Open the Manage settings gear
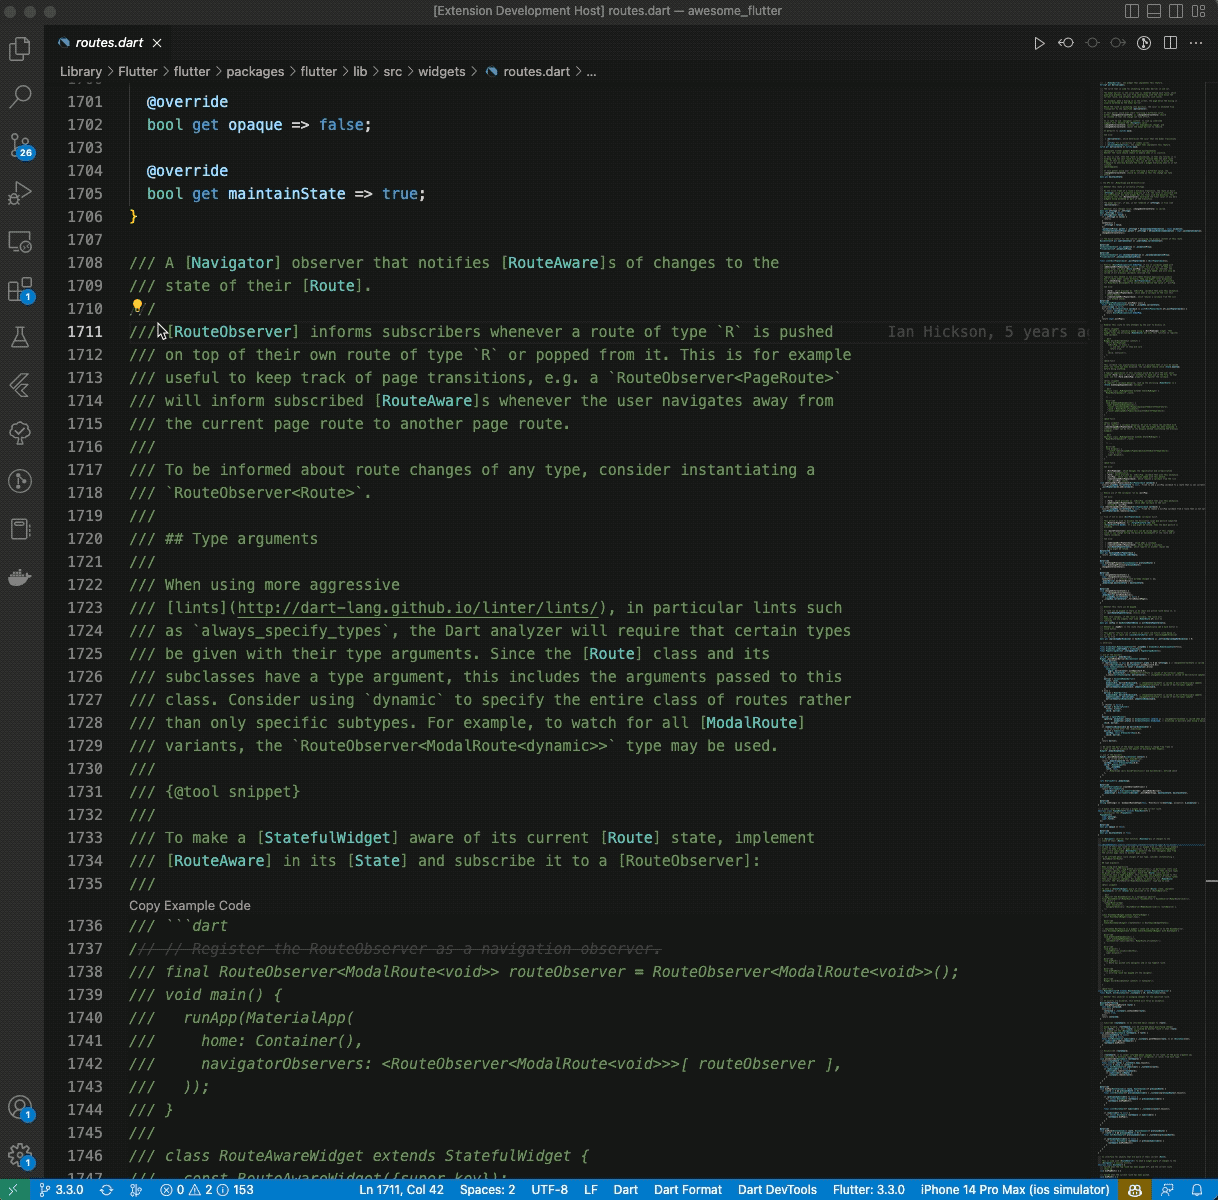This screenshot has height=1200, width=1218. click(x=20, y=1156)
